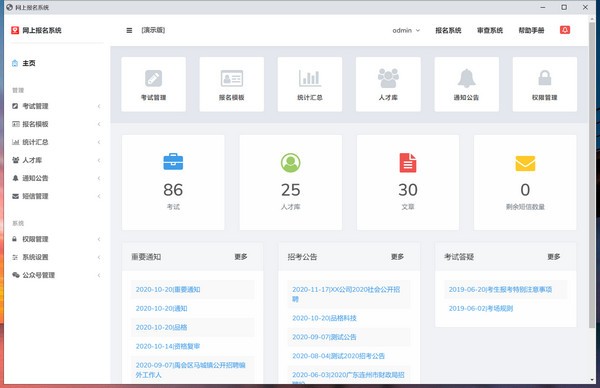Open the 考试管理 shortcut card icon
This screenshot has height=388, width=600.
point(153,78)
